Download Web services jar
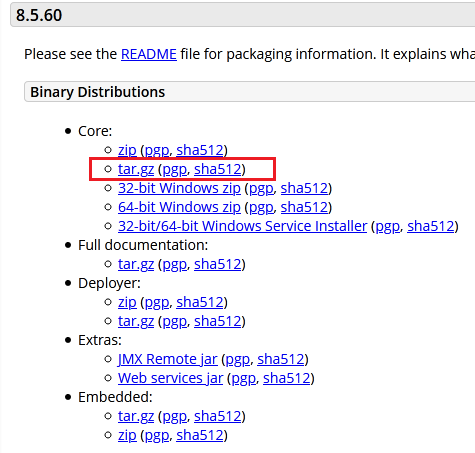 pyautogui.click(x=170, y=378)
